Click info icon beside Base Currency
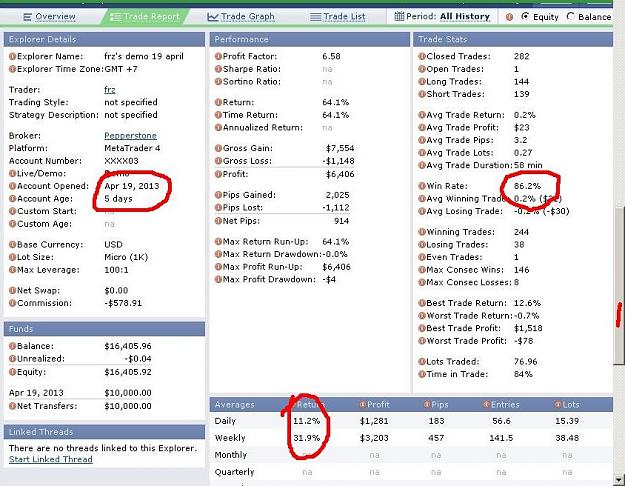The height and width of the screenshot is (486, 625). pos(12,244)
